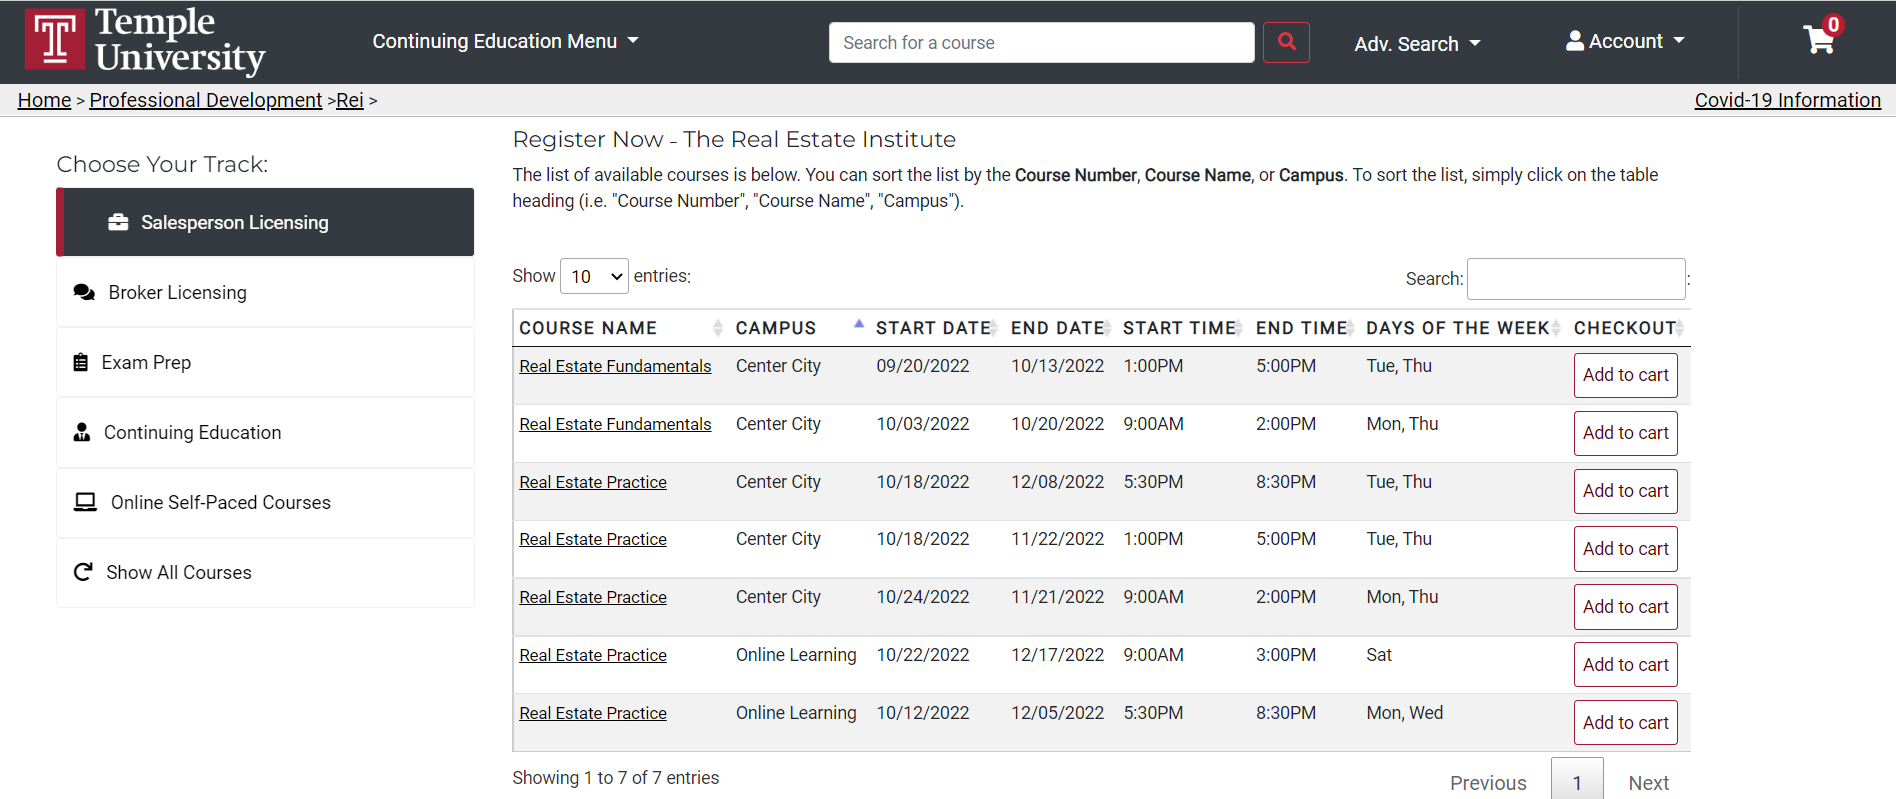Open the Rei breadcrumb link
This screenshot has height=799, width=1896.
point(350,100)
